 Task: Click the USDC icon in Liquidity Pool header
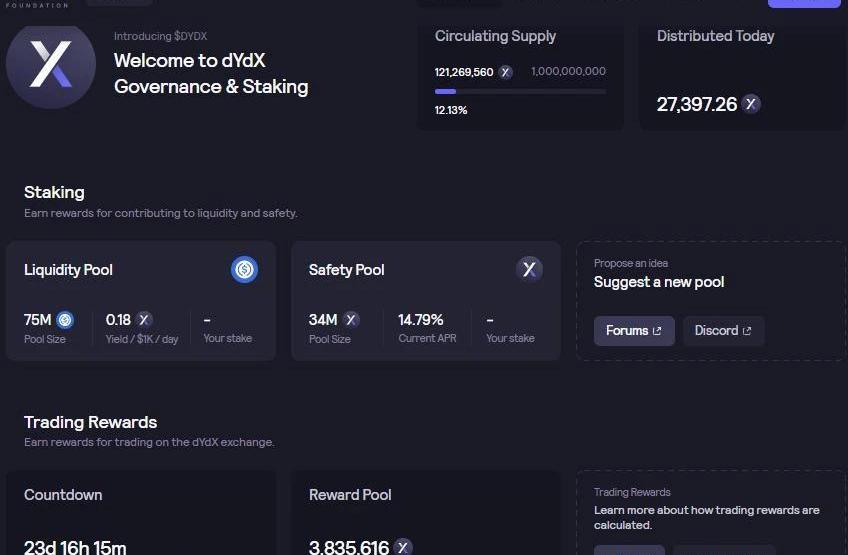[x=244, y=269]
